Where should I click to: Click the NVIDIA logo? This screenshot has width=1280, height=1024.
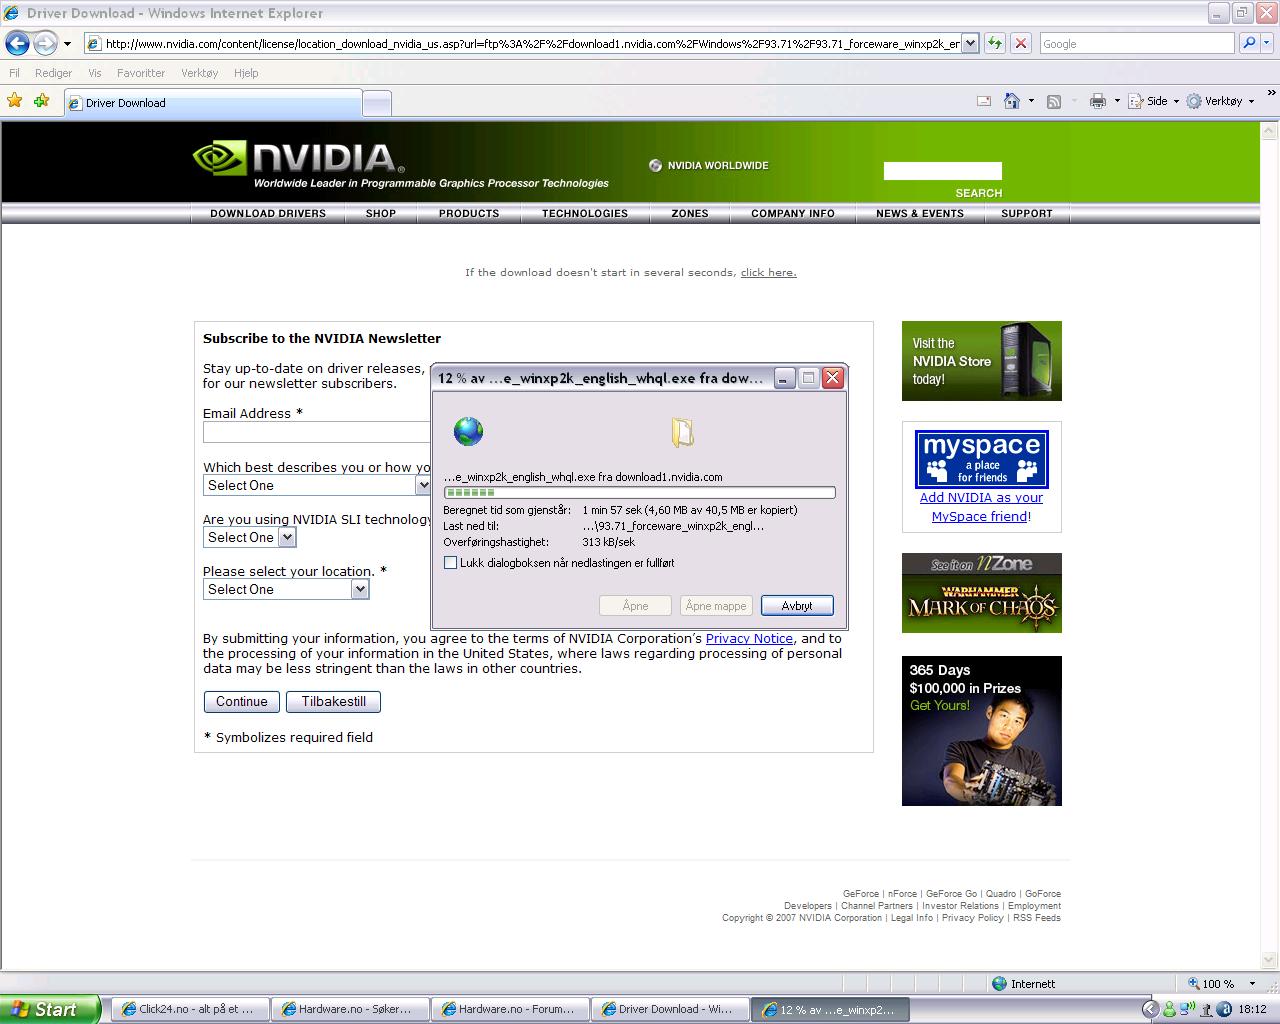[299, 160]
